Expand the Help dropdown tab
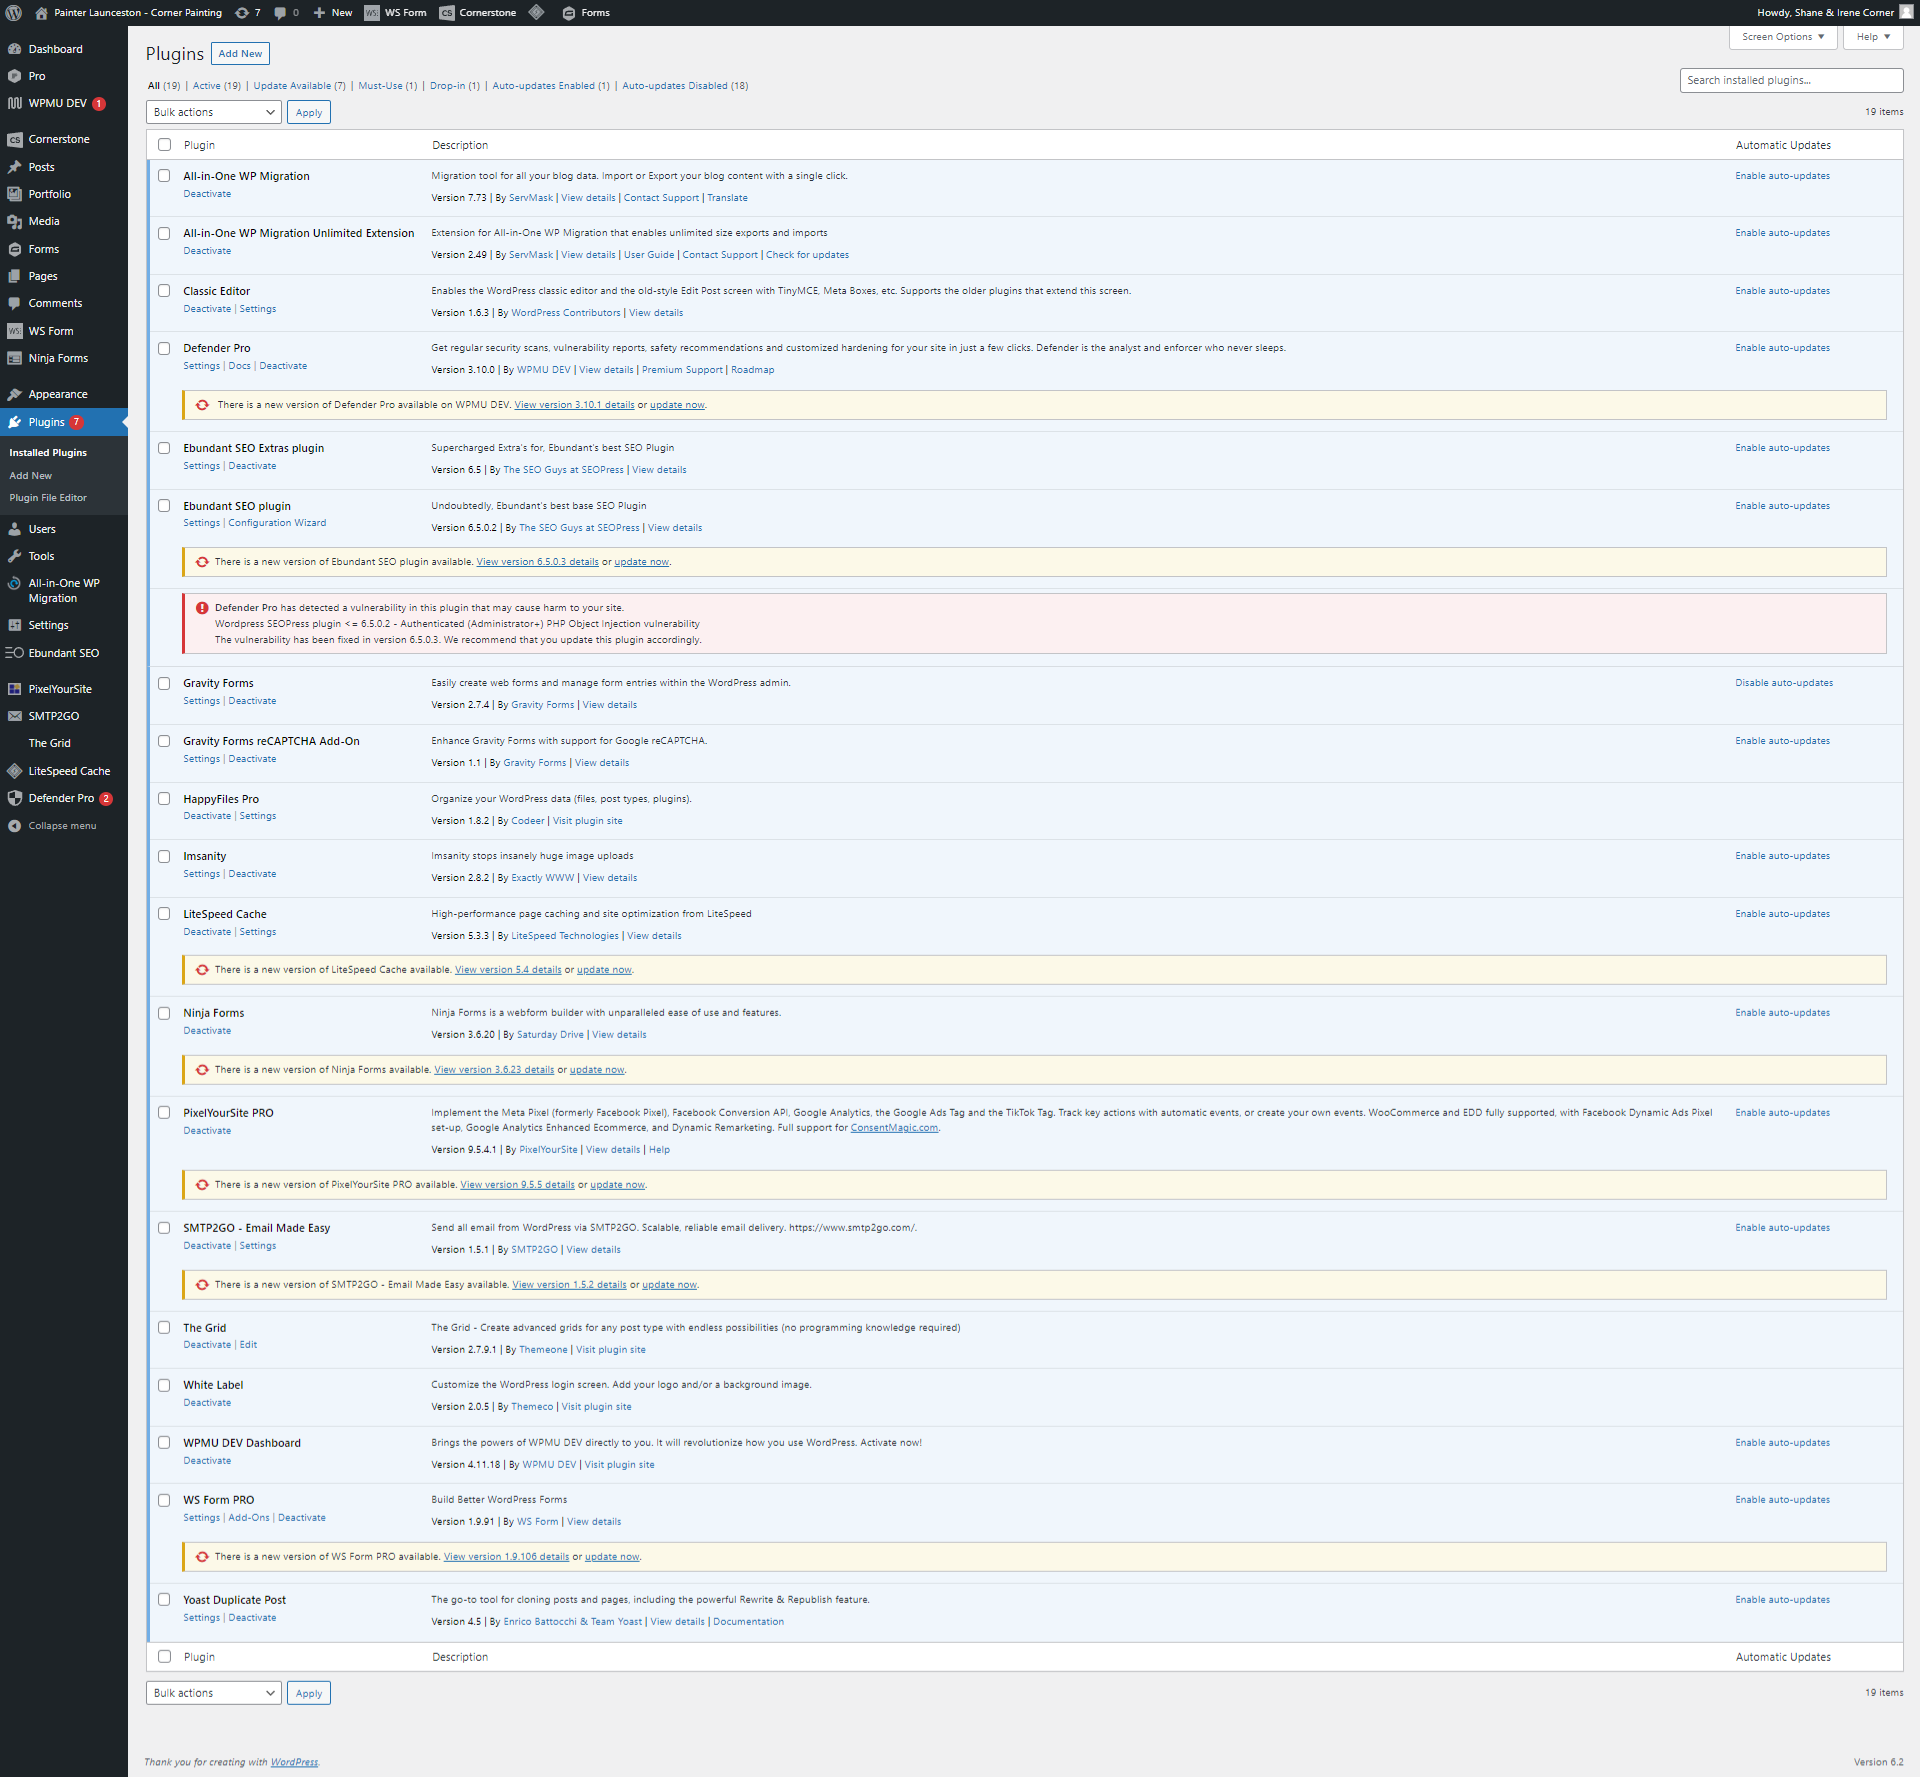The image size is (1920, 1779). 1872,37
